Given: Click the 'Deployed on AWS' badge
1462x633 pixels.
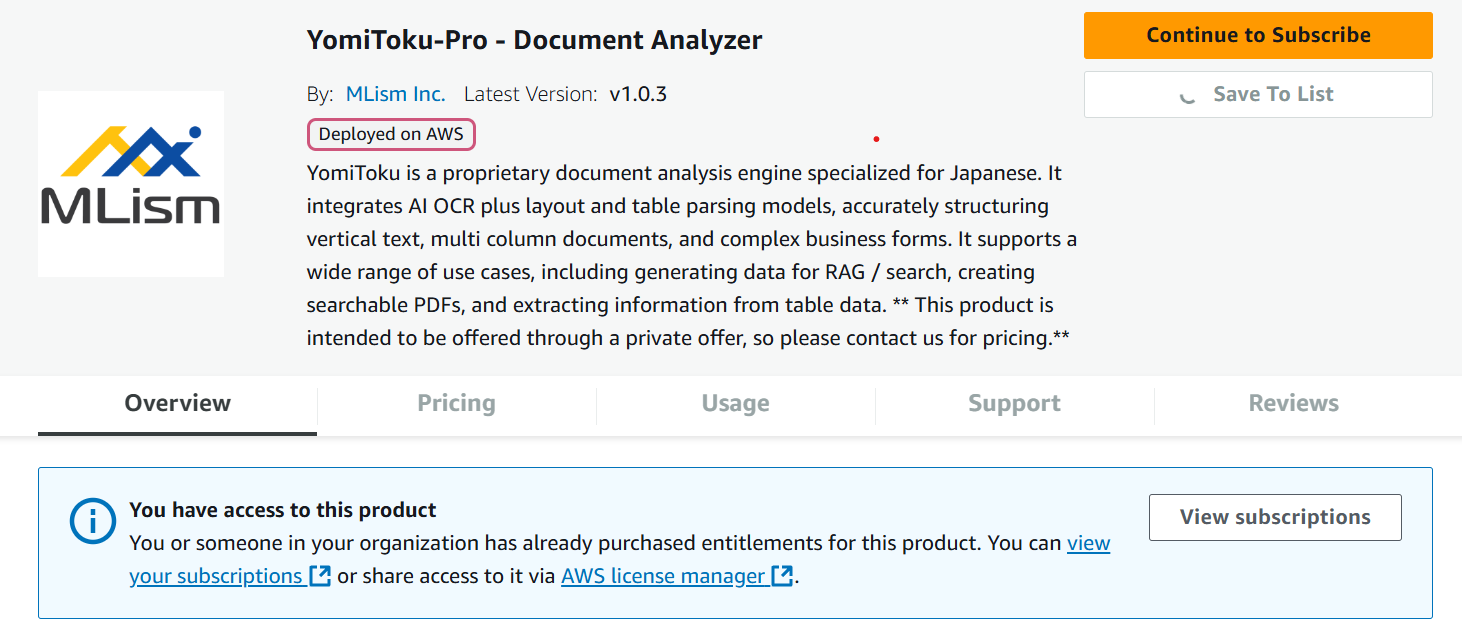Looking at the screenshot, I should [x=391, y=134].
